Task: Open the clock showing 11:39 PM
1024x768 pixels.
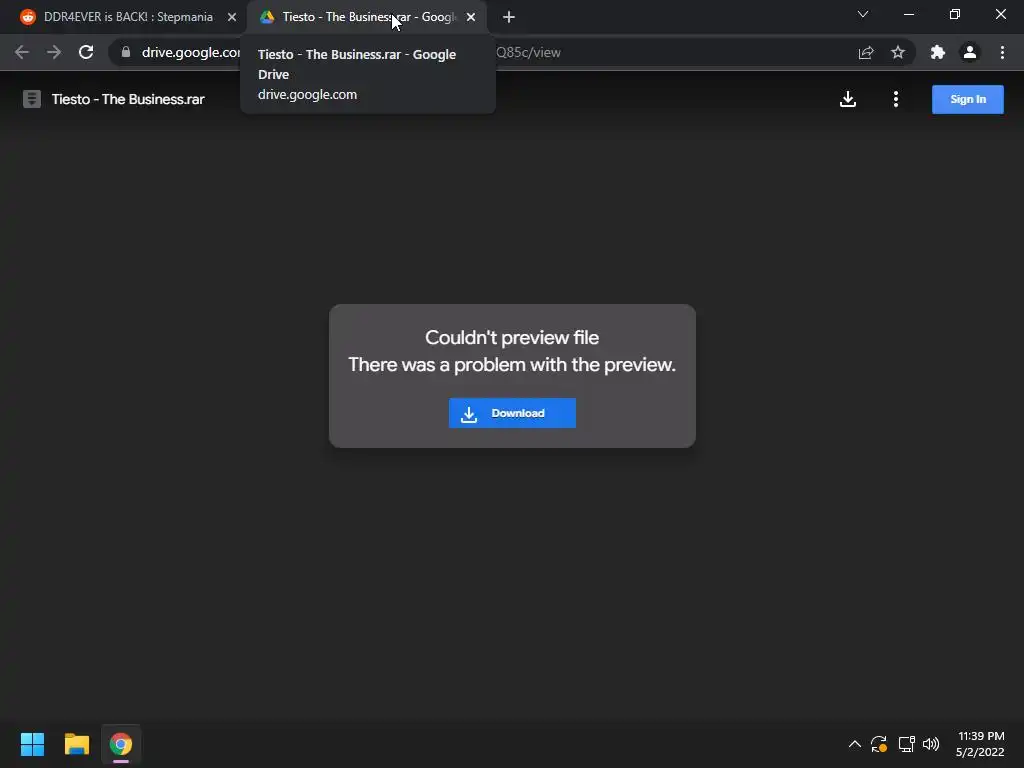Action: [x=980, y=744]
